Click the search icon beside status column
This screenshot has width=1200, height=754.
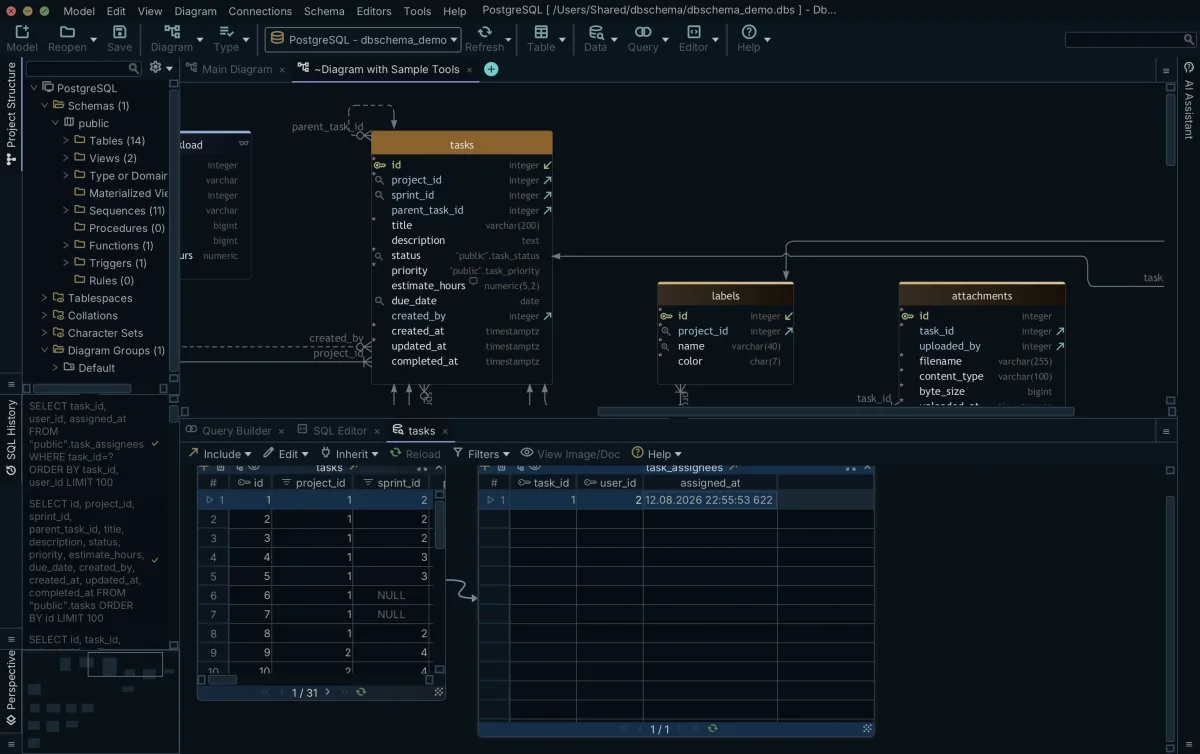[379, 256]
